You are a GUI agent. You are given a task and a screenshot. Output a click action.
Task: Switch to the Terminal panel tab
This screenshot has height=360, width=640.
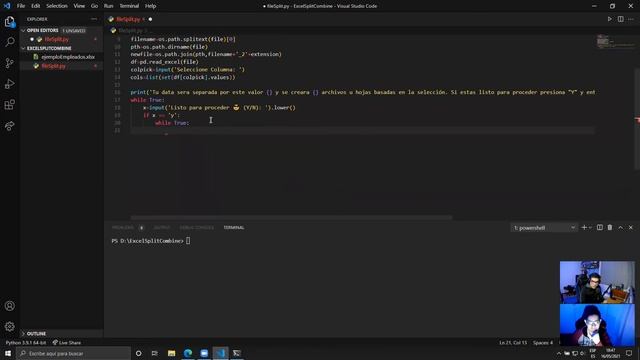point(233,227)
